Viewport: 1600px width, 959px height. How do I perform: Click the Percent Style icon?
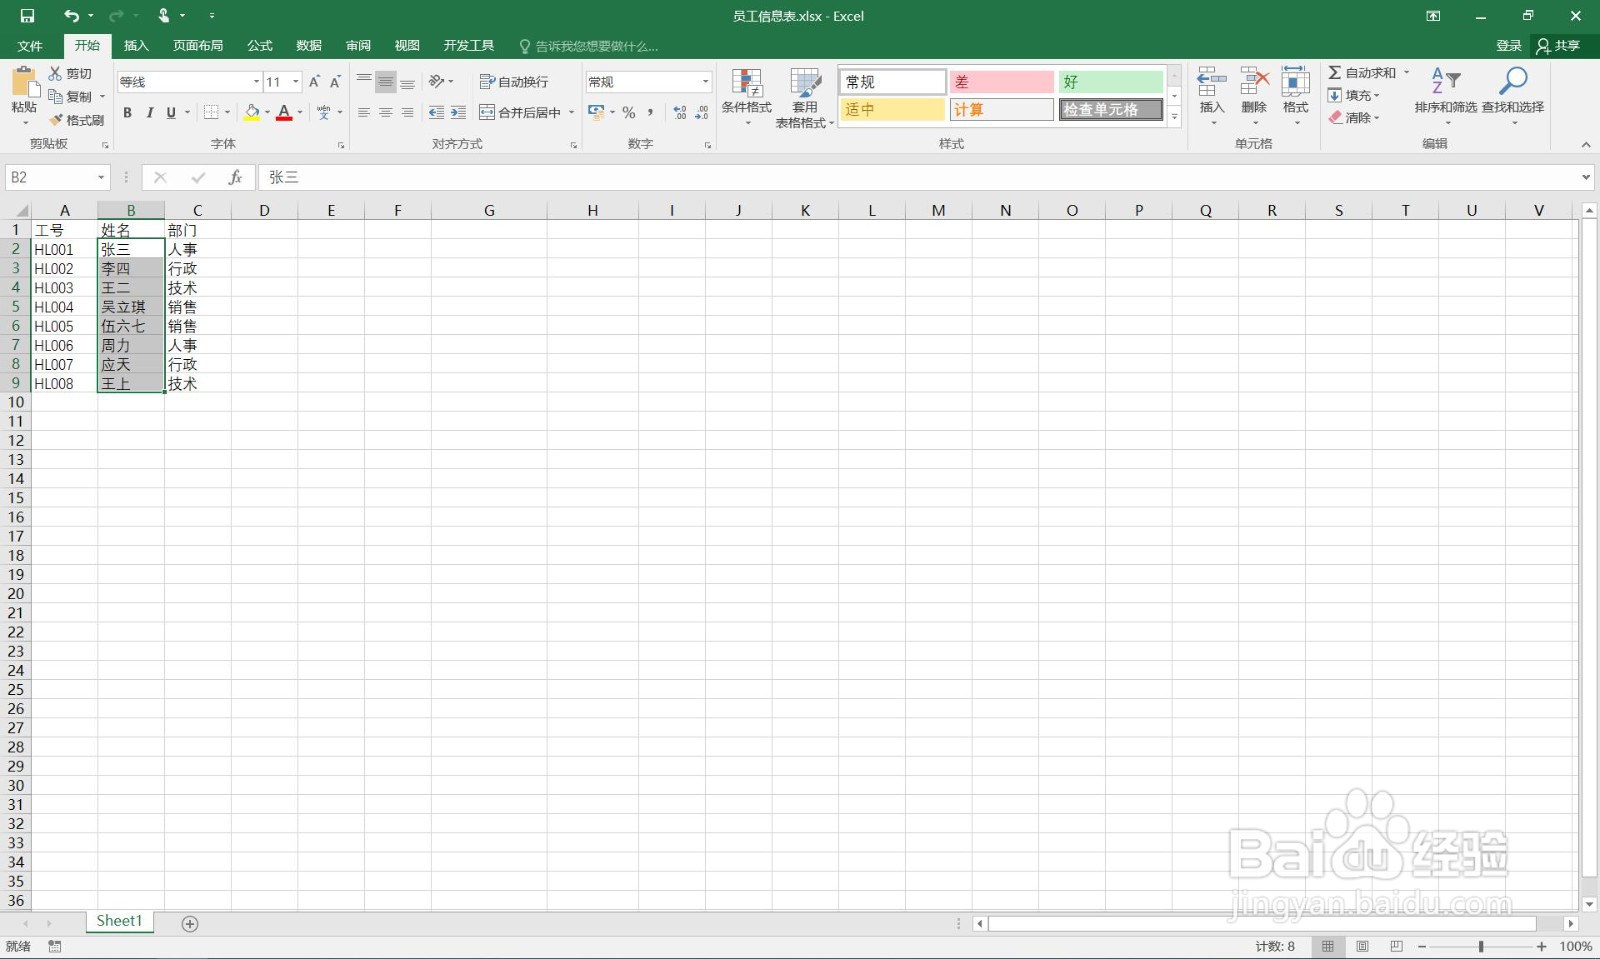point(629,113)
